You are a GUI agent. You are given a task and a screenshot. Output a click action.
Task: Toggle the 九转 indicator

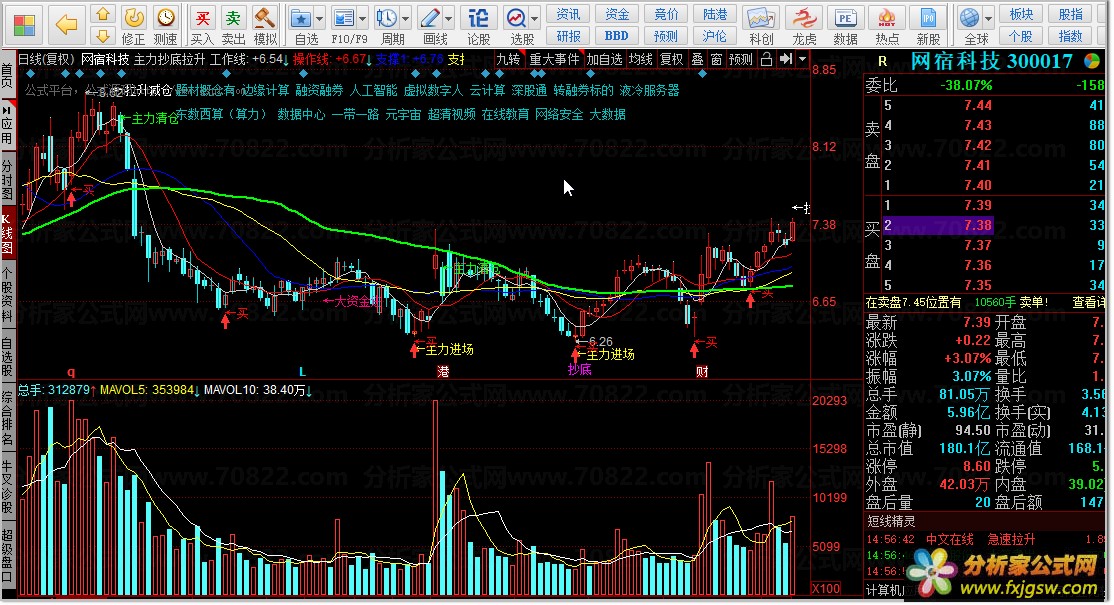508,60
